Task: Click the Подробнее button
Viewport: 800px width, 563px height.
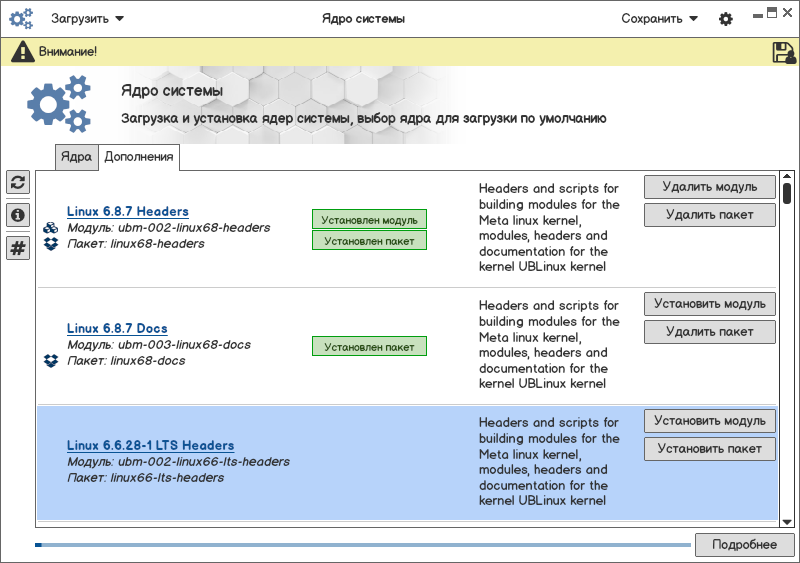Action: [x=744, y=544]
